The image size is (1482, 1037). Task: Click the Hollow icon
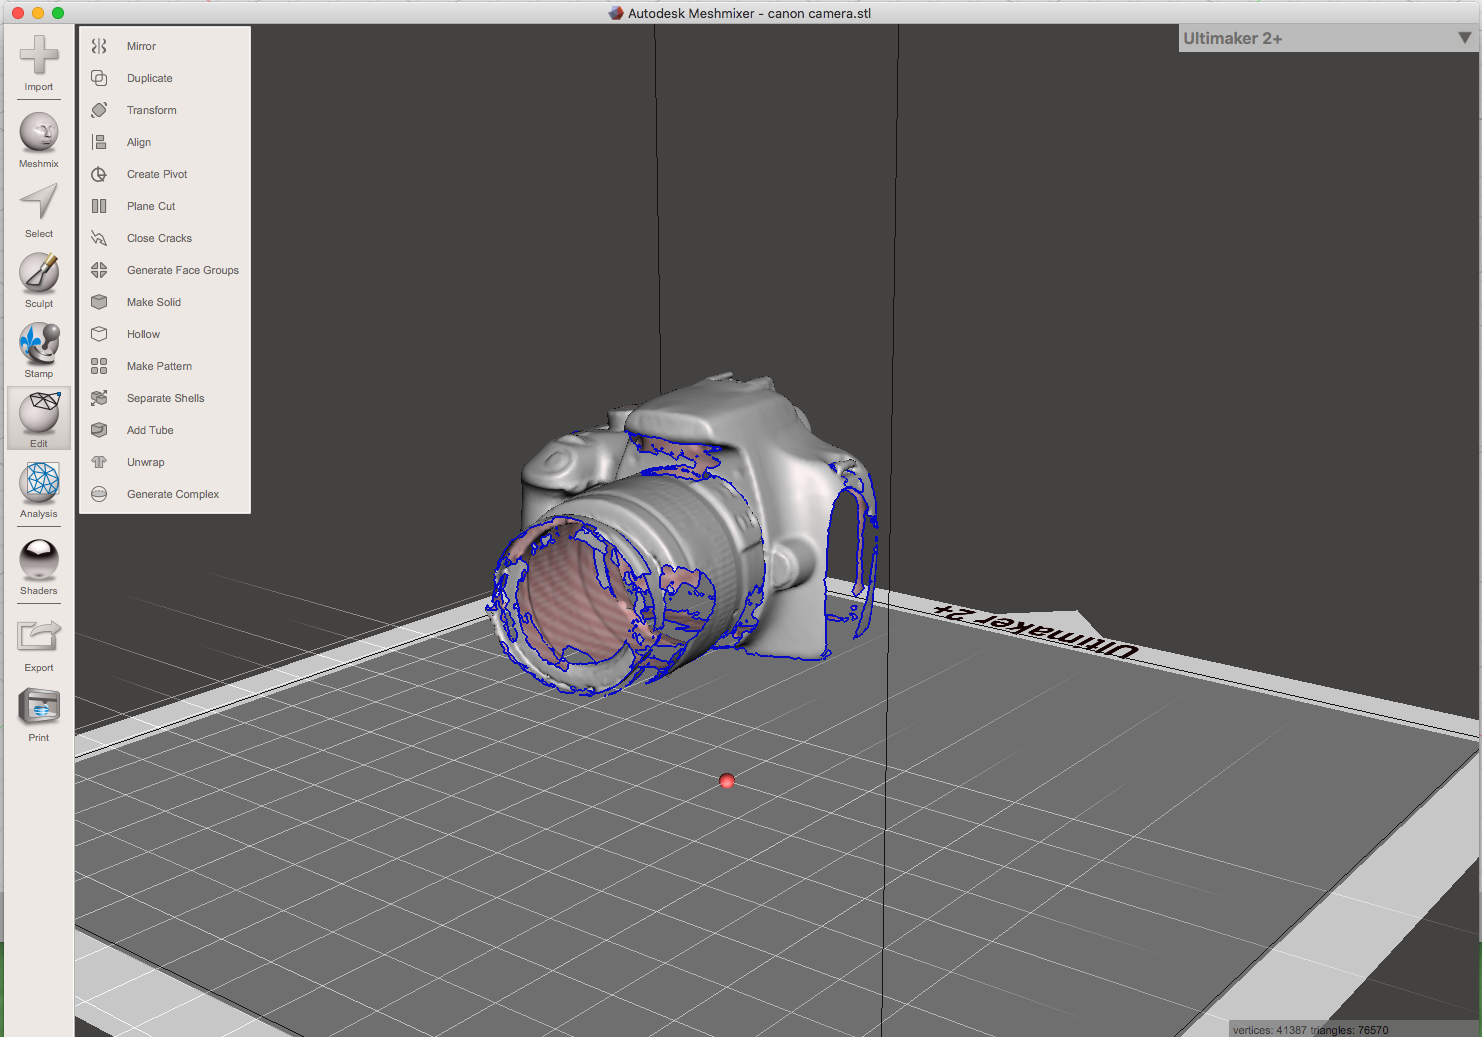point(99,334)
